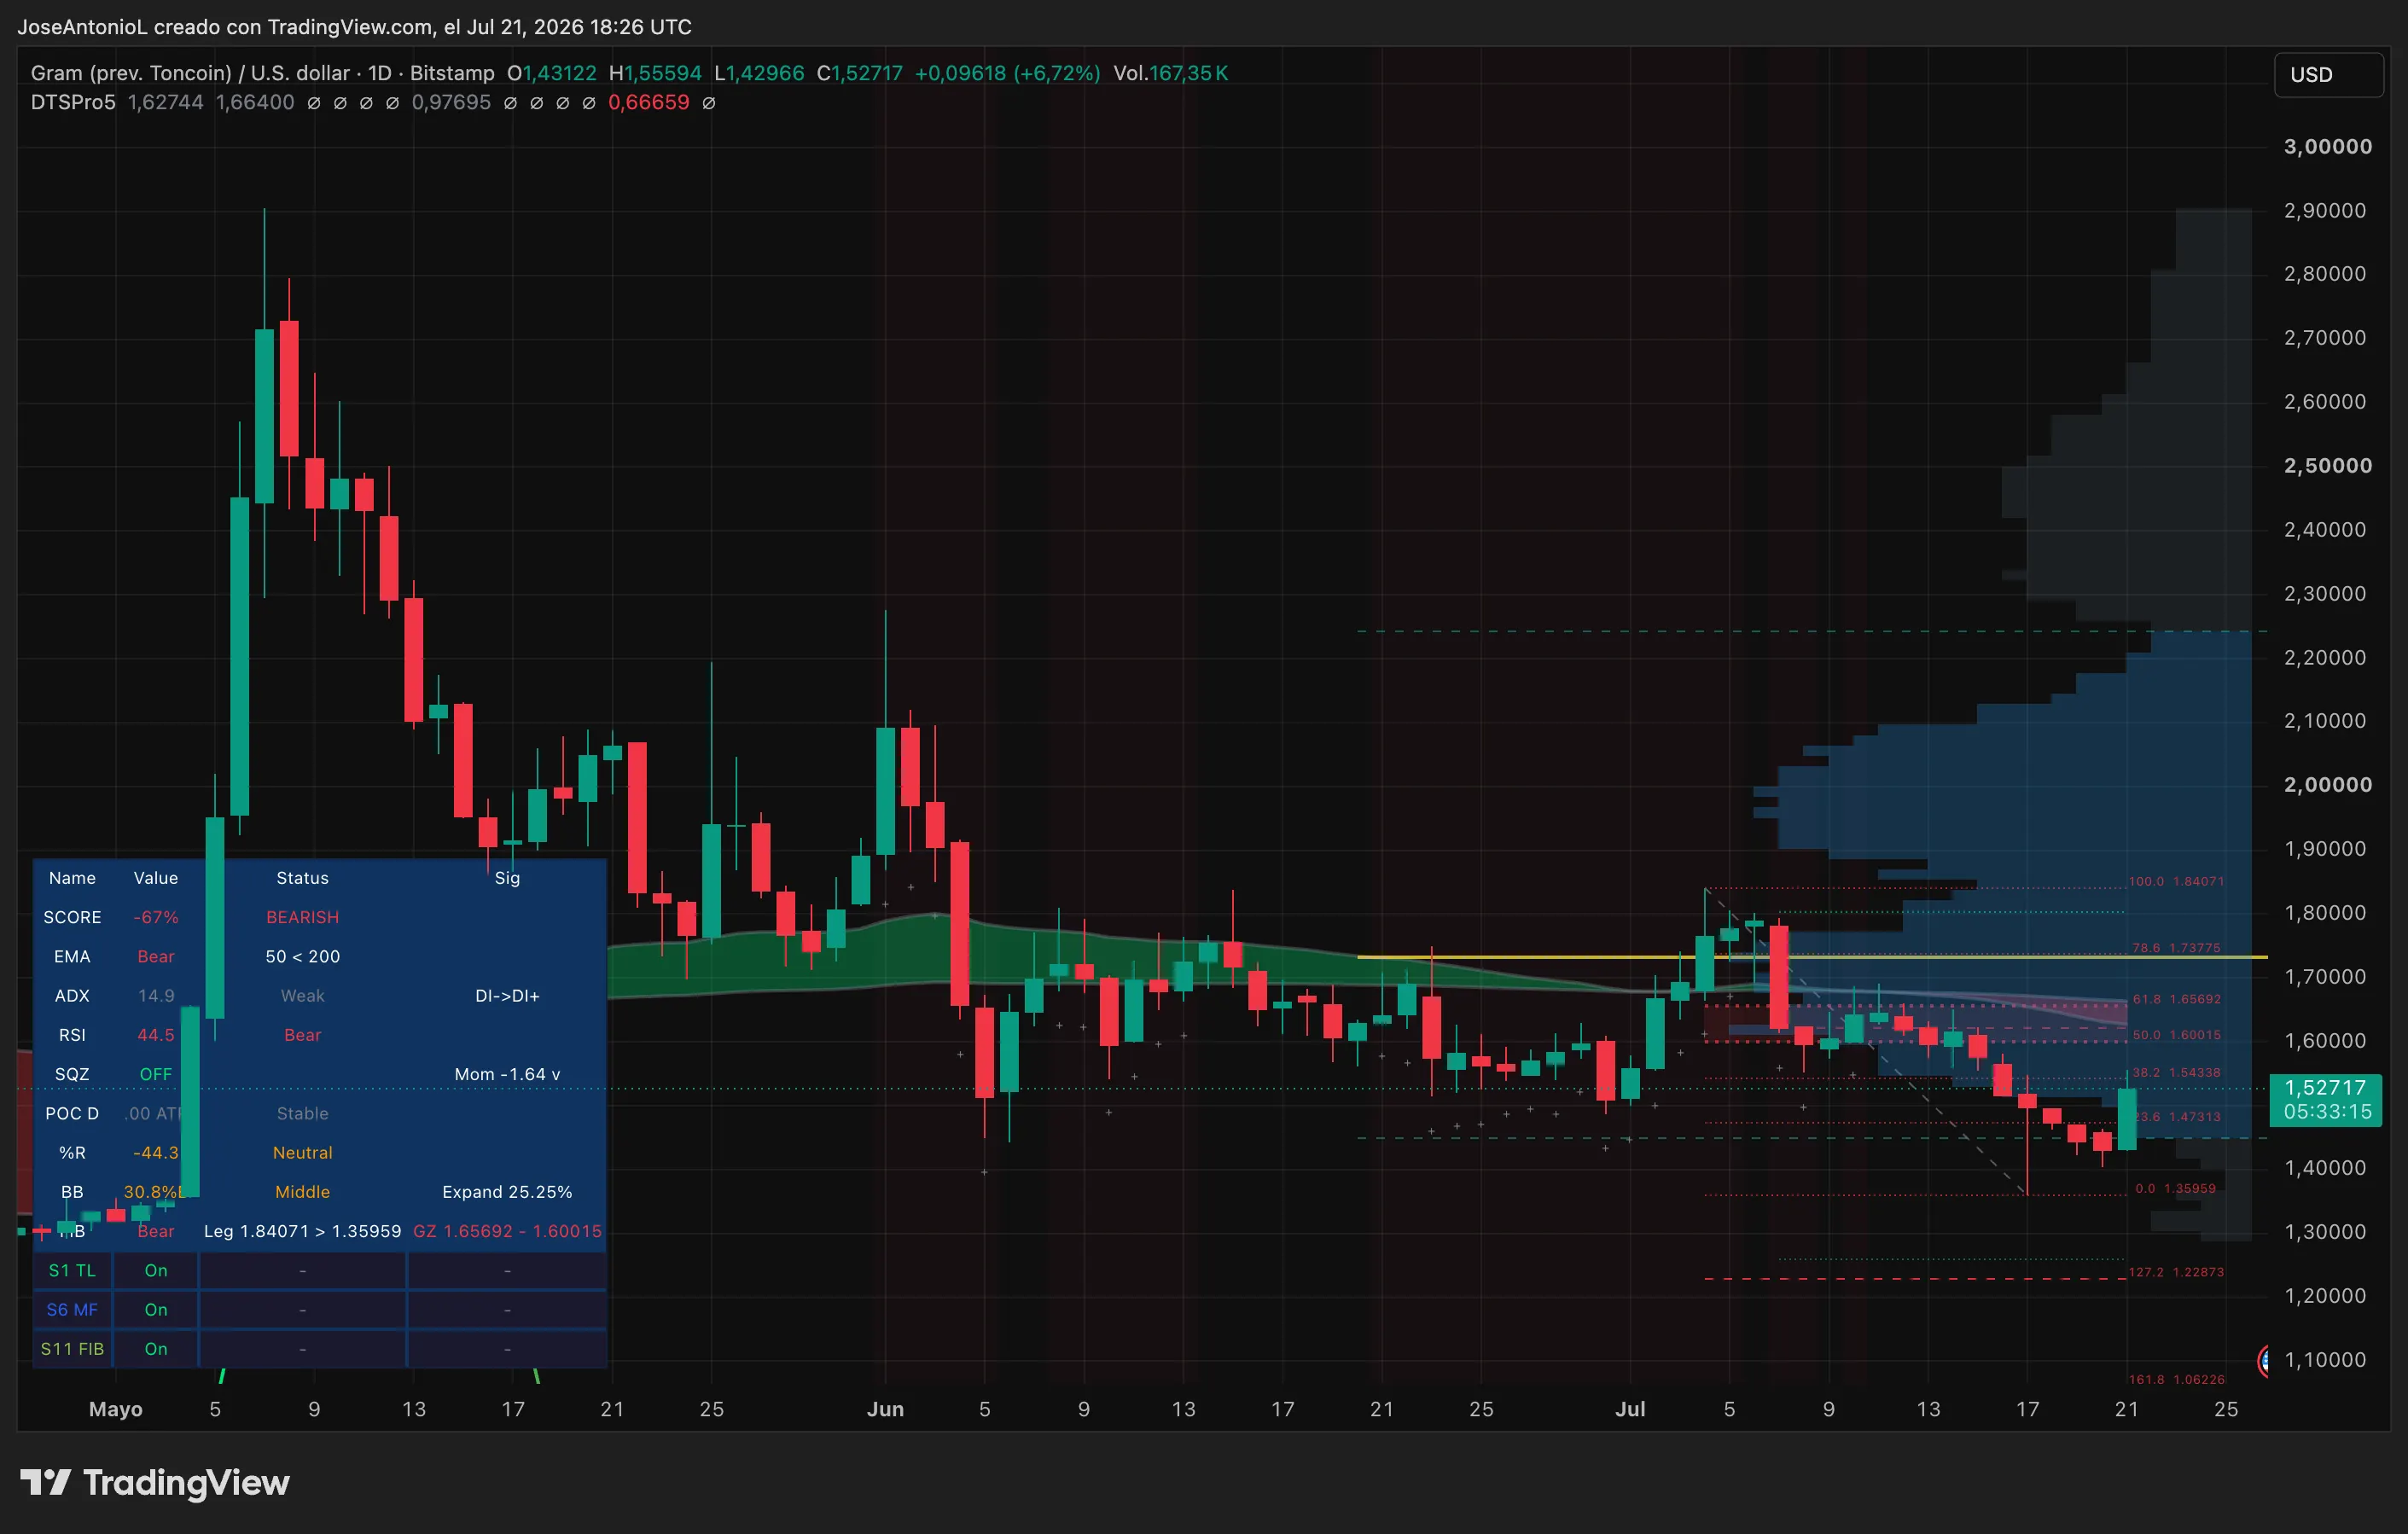Viewport: 2408px width, 1534px height.
Task: Click the 'DI->DI+' signal cell
Action: click(x=507, y=995)
